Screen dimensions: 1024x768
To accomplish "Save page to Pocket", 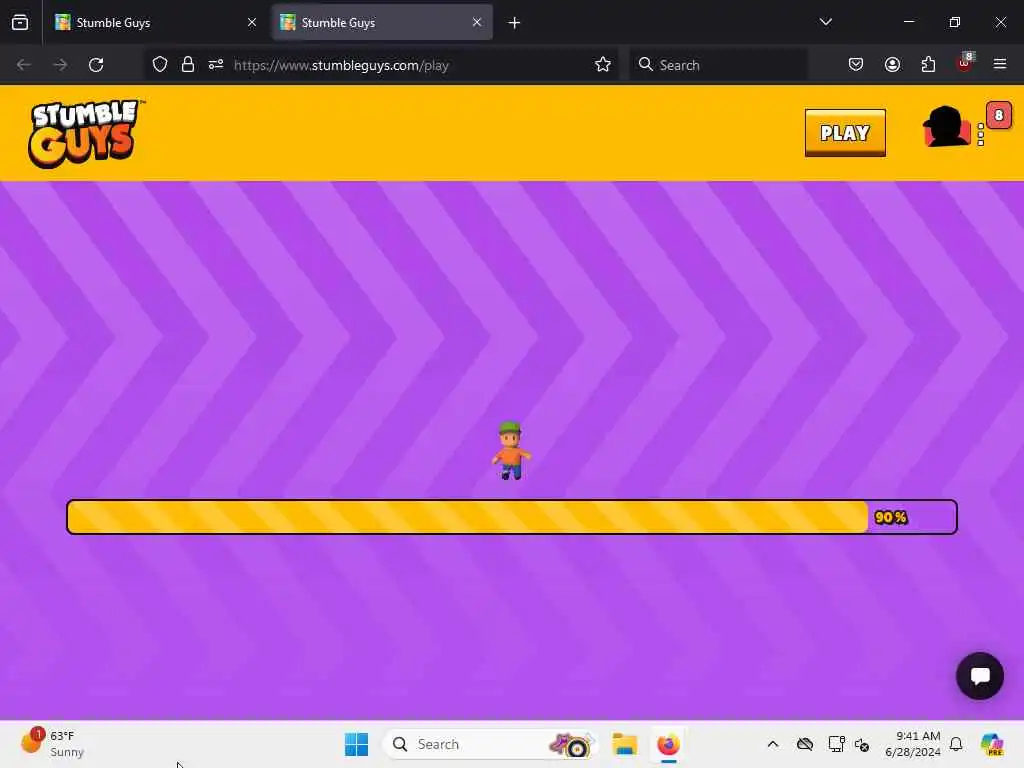I will tap(856, 65).
